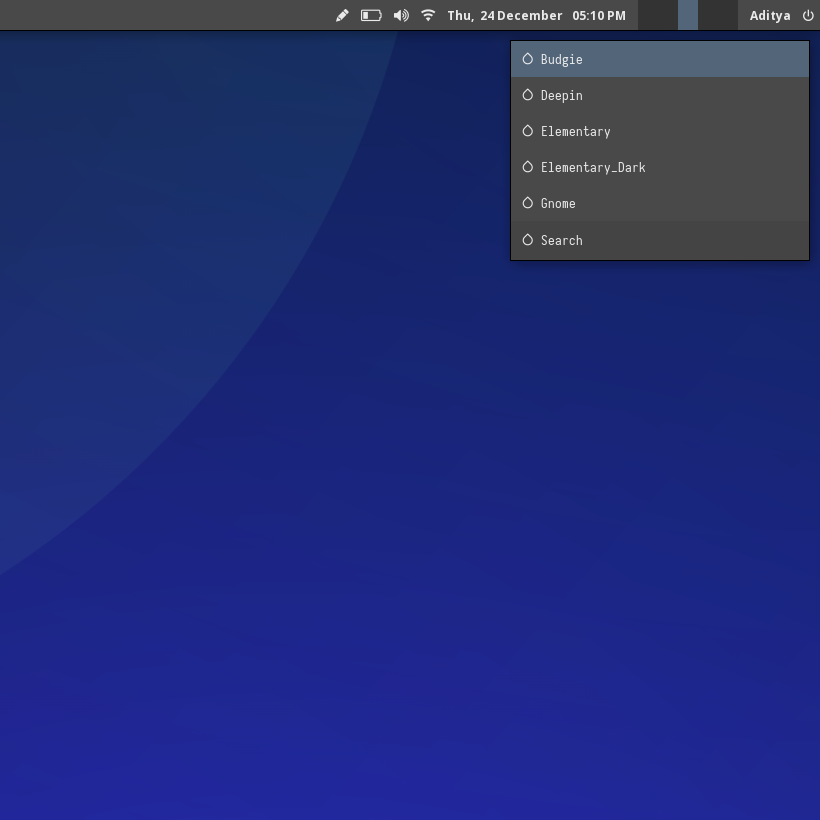This screenshot has width=820, height=820.
Task: Open the Aditya user menu
Action: click(x=770, y=15)
